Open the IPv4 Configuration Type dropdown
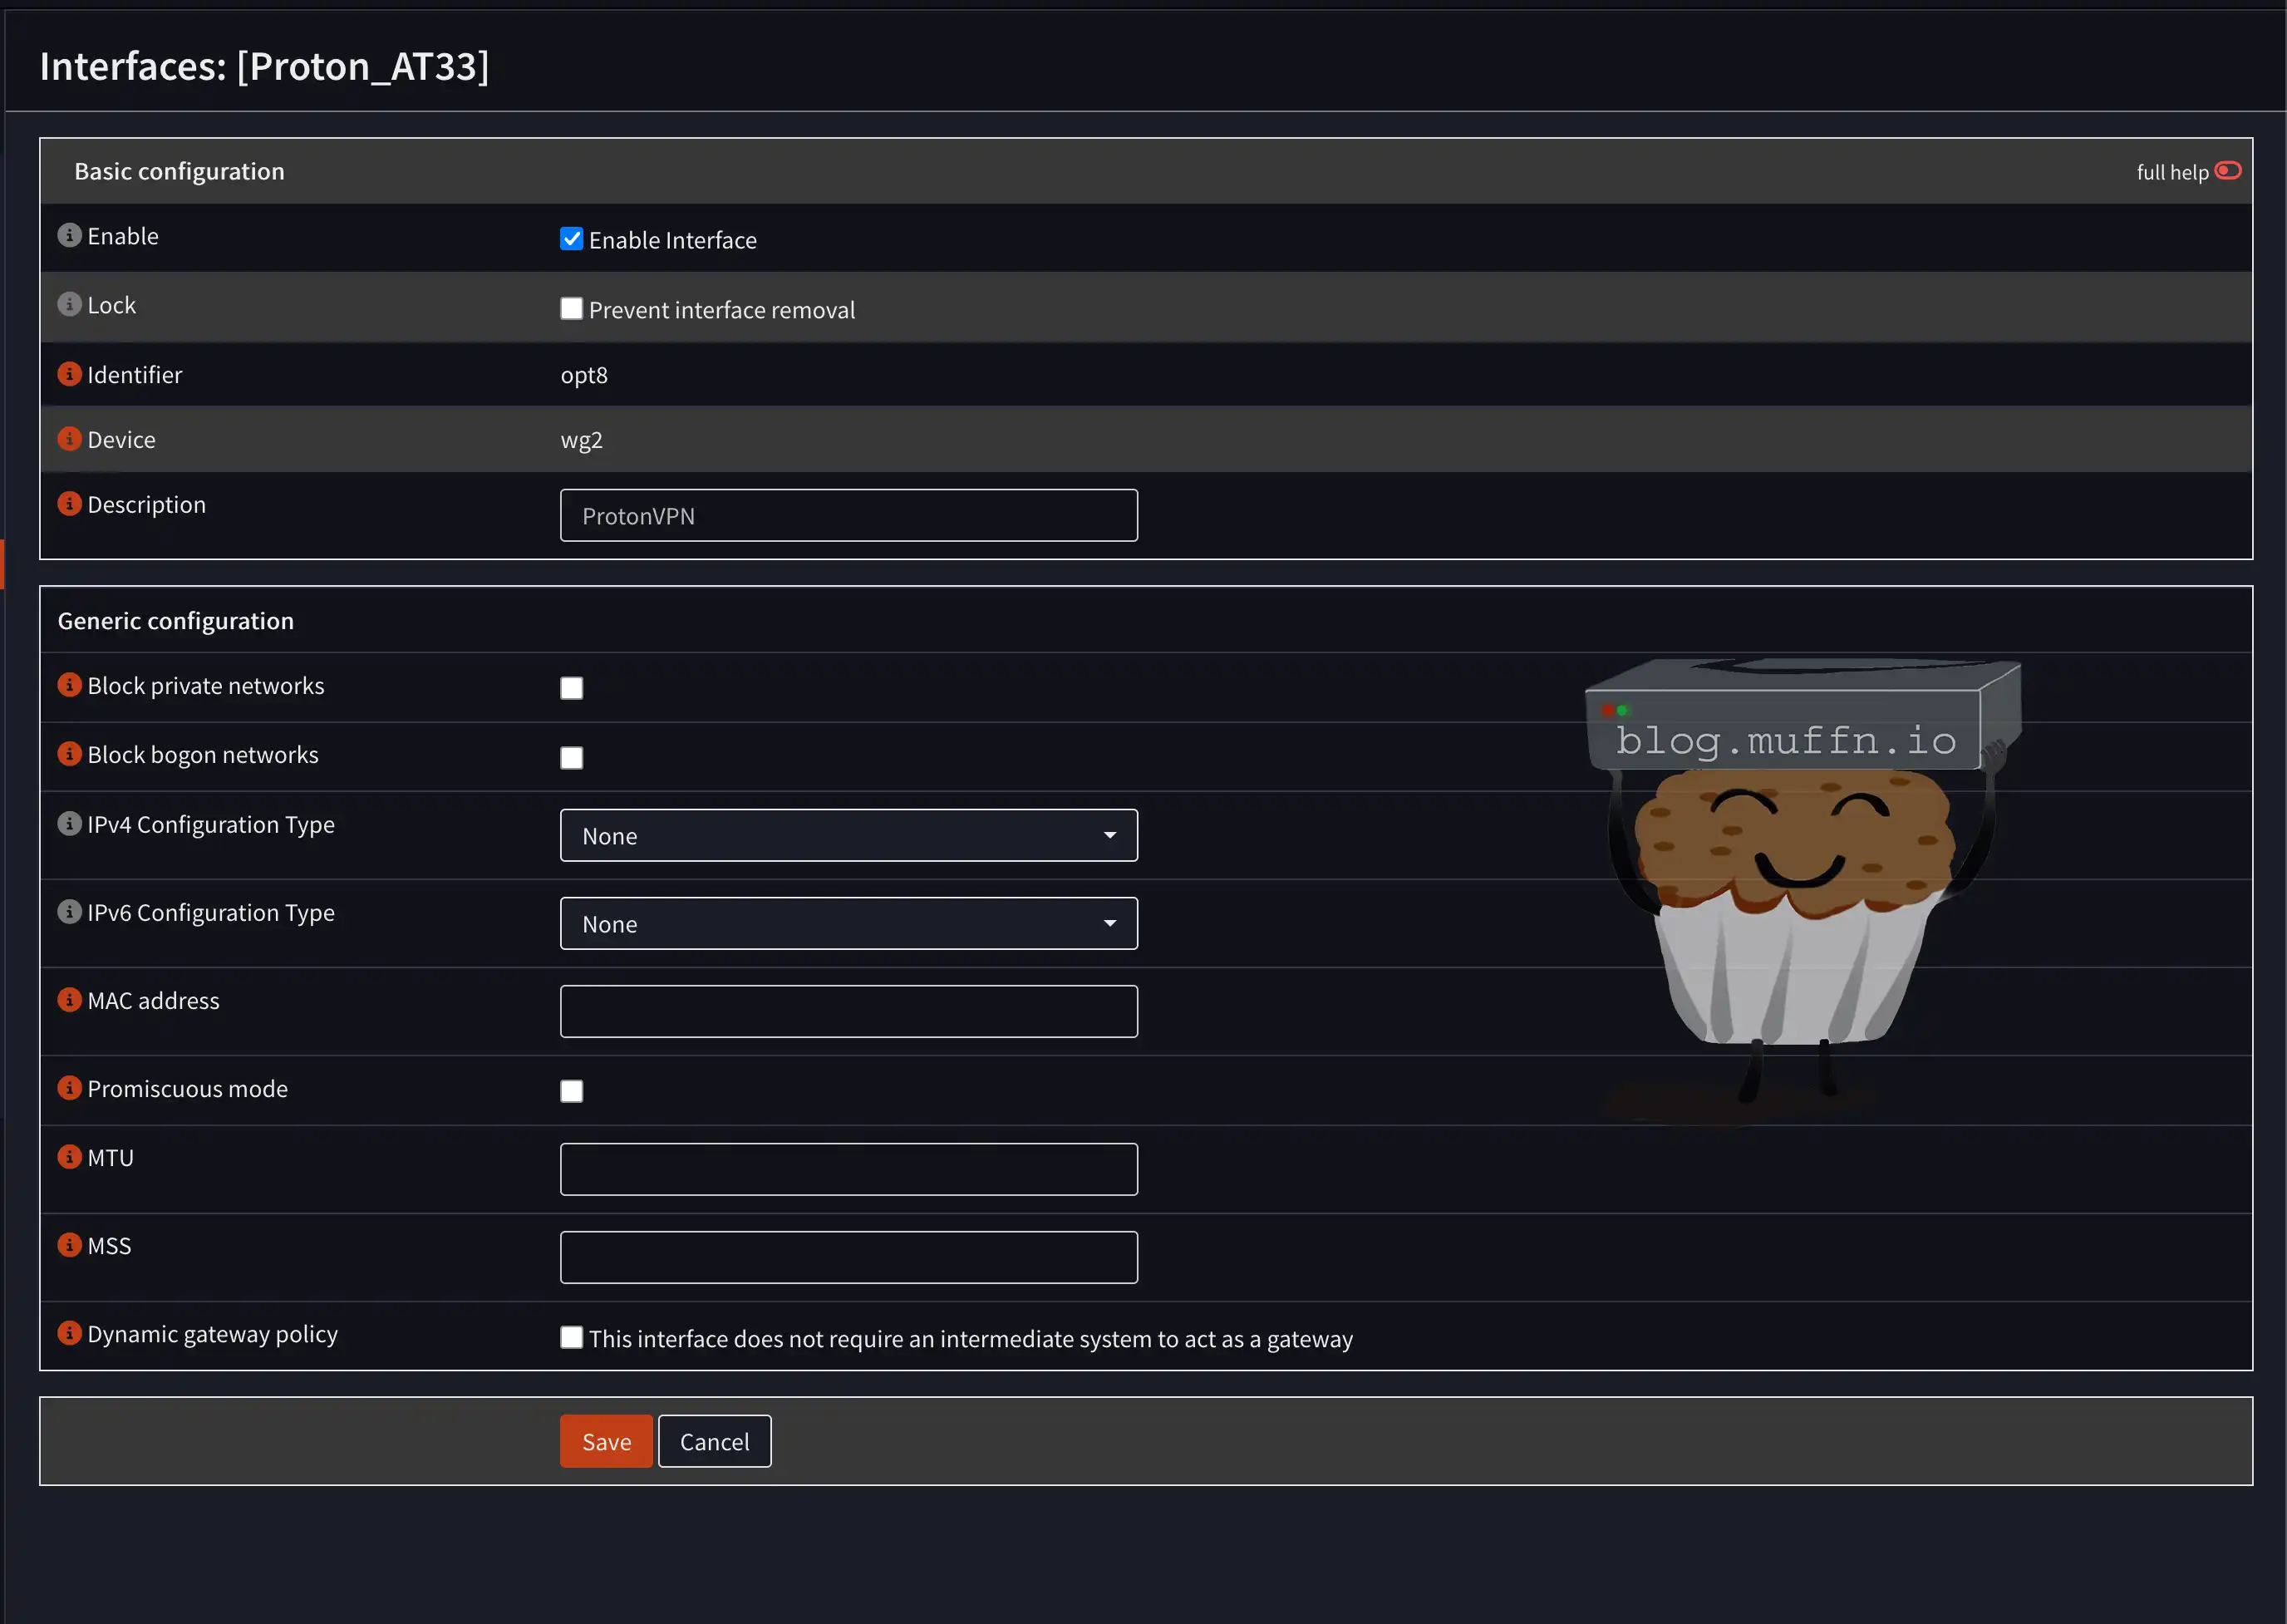This screenshot has width=2287, height=1624. coord(848,836)
